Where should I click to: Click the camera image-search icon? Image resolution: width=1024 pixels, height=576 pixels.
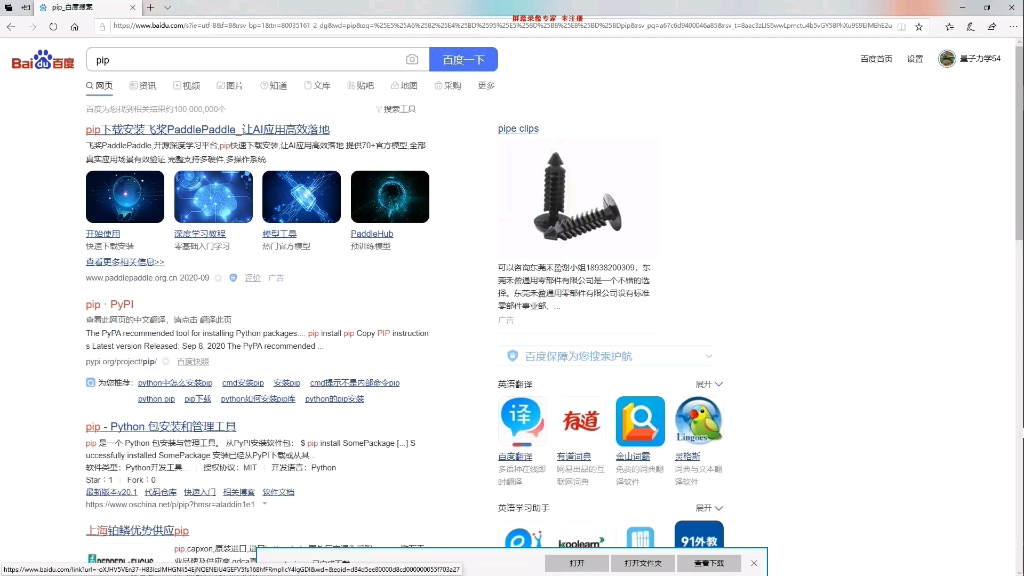[x=411, y=59]
